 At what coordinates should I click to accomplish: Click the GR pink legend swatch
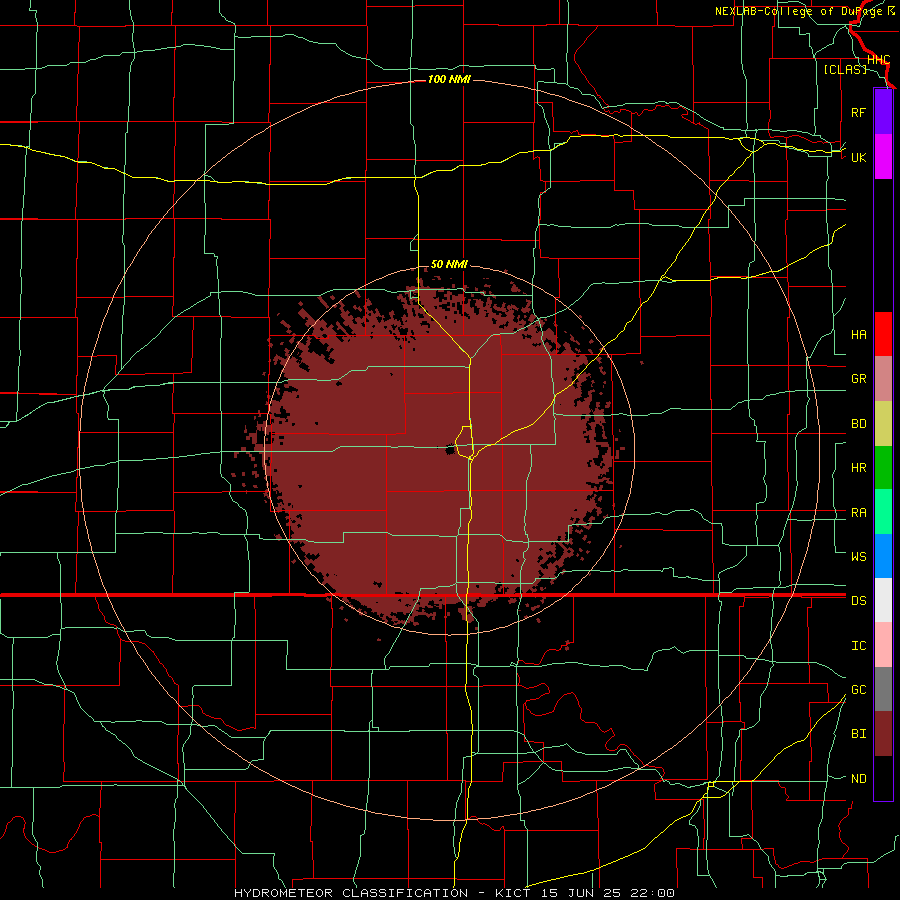(883, 379)
